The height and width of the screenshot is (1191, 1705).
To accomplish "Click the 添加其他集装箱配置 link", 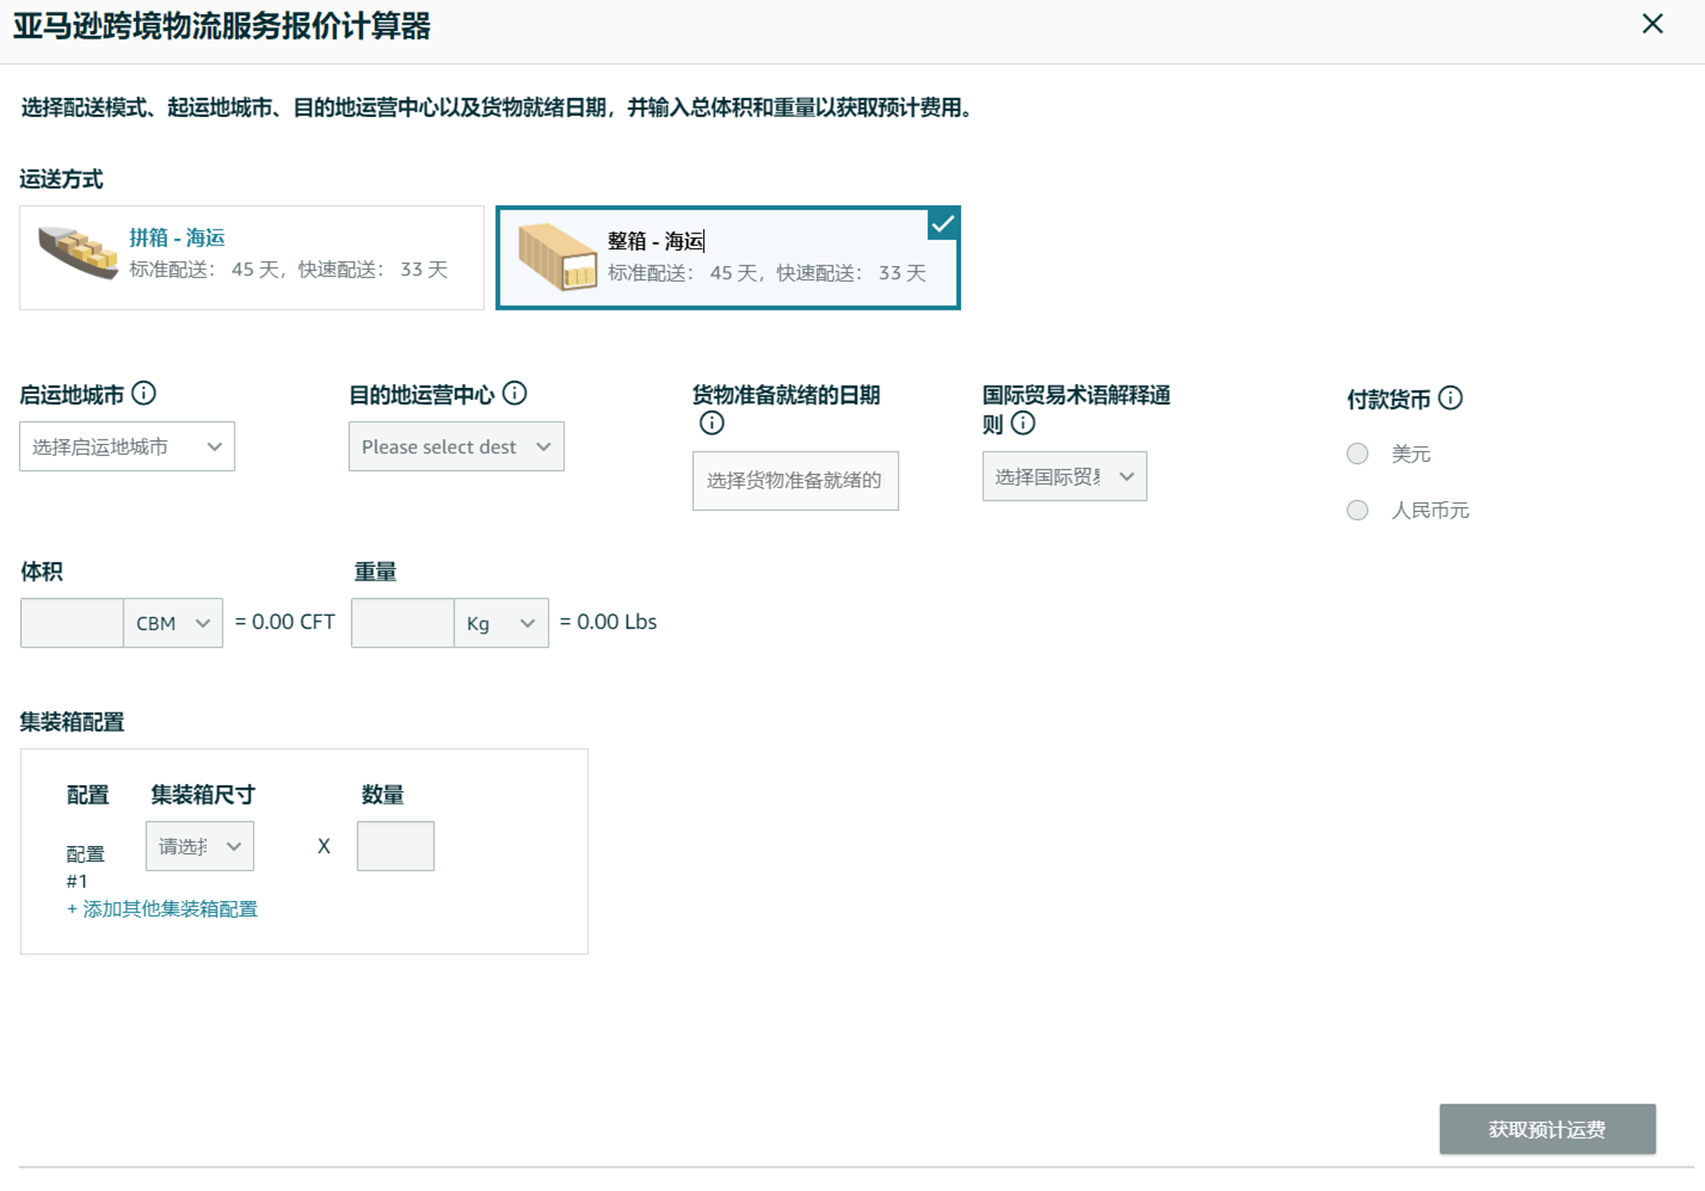I will coord(163,908).
